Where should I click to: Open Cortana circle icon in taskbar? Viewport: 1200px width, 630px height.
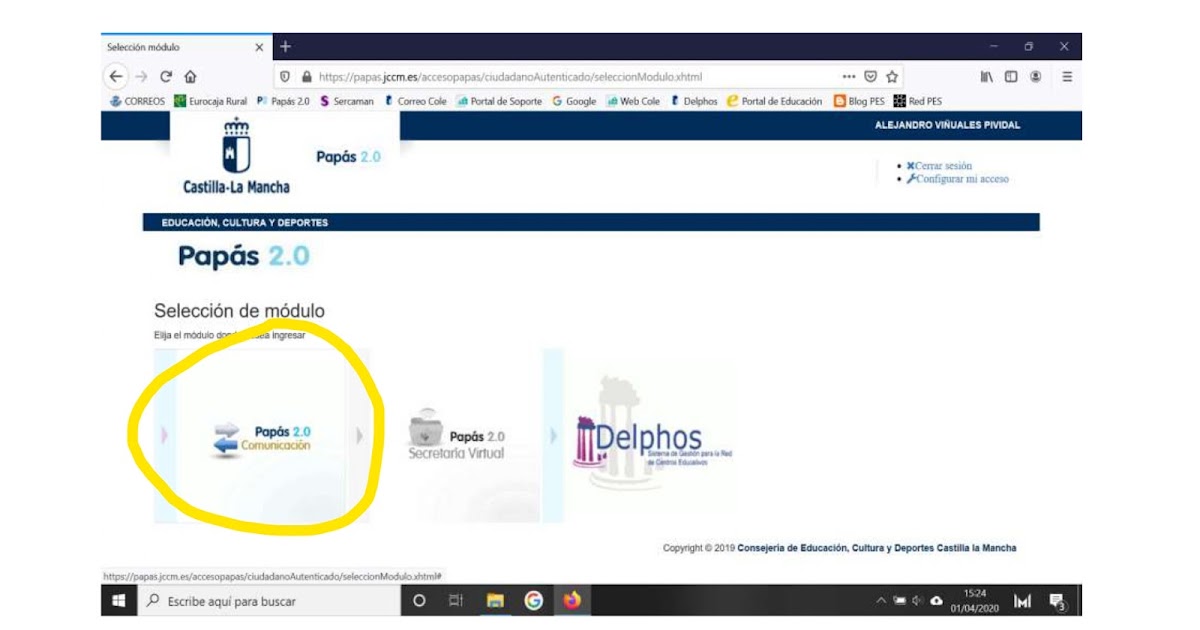[x=419, y=601]
